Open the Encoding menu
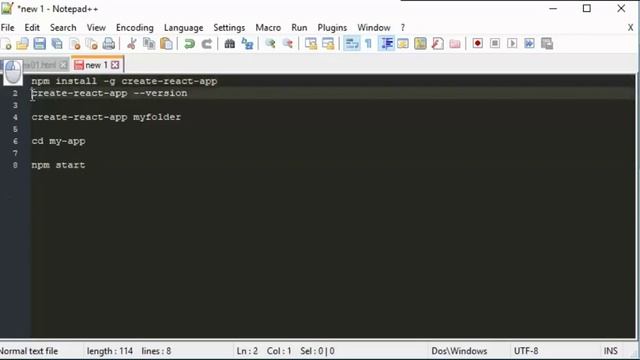The height and width of the screenshot is (360, 640). tap(135, 28)
